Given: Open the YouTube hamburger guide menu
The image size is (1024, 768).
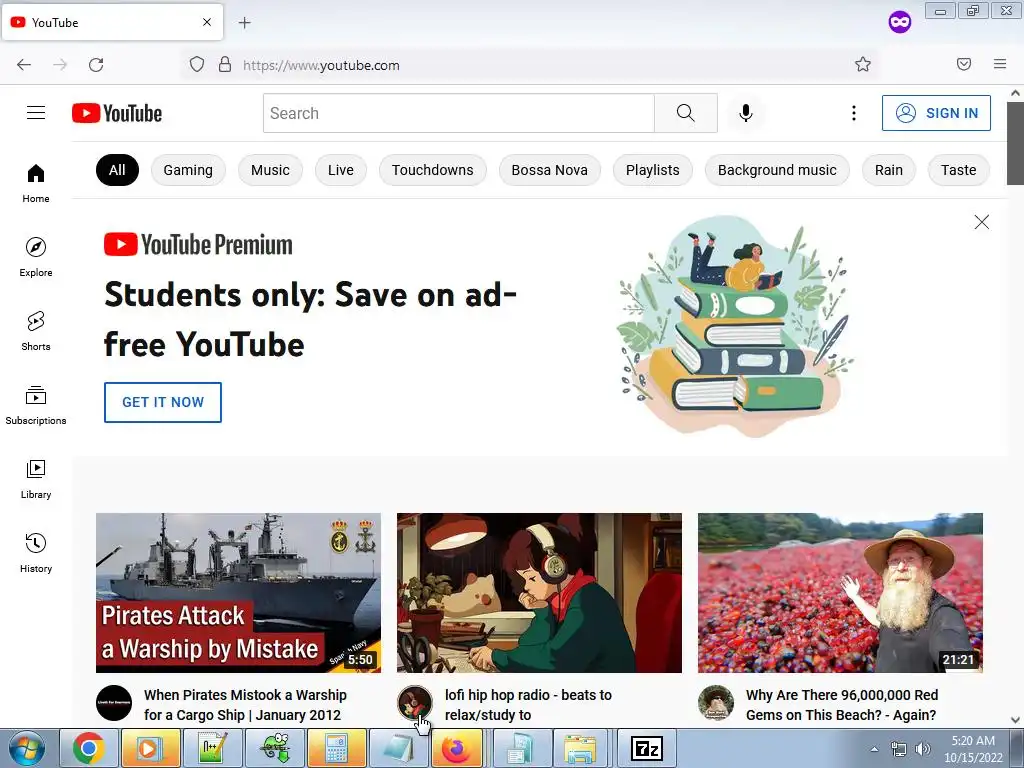Looking at the screenshot, I should (x=36, y=113).
